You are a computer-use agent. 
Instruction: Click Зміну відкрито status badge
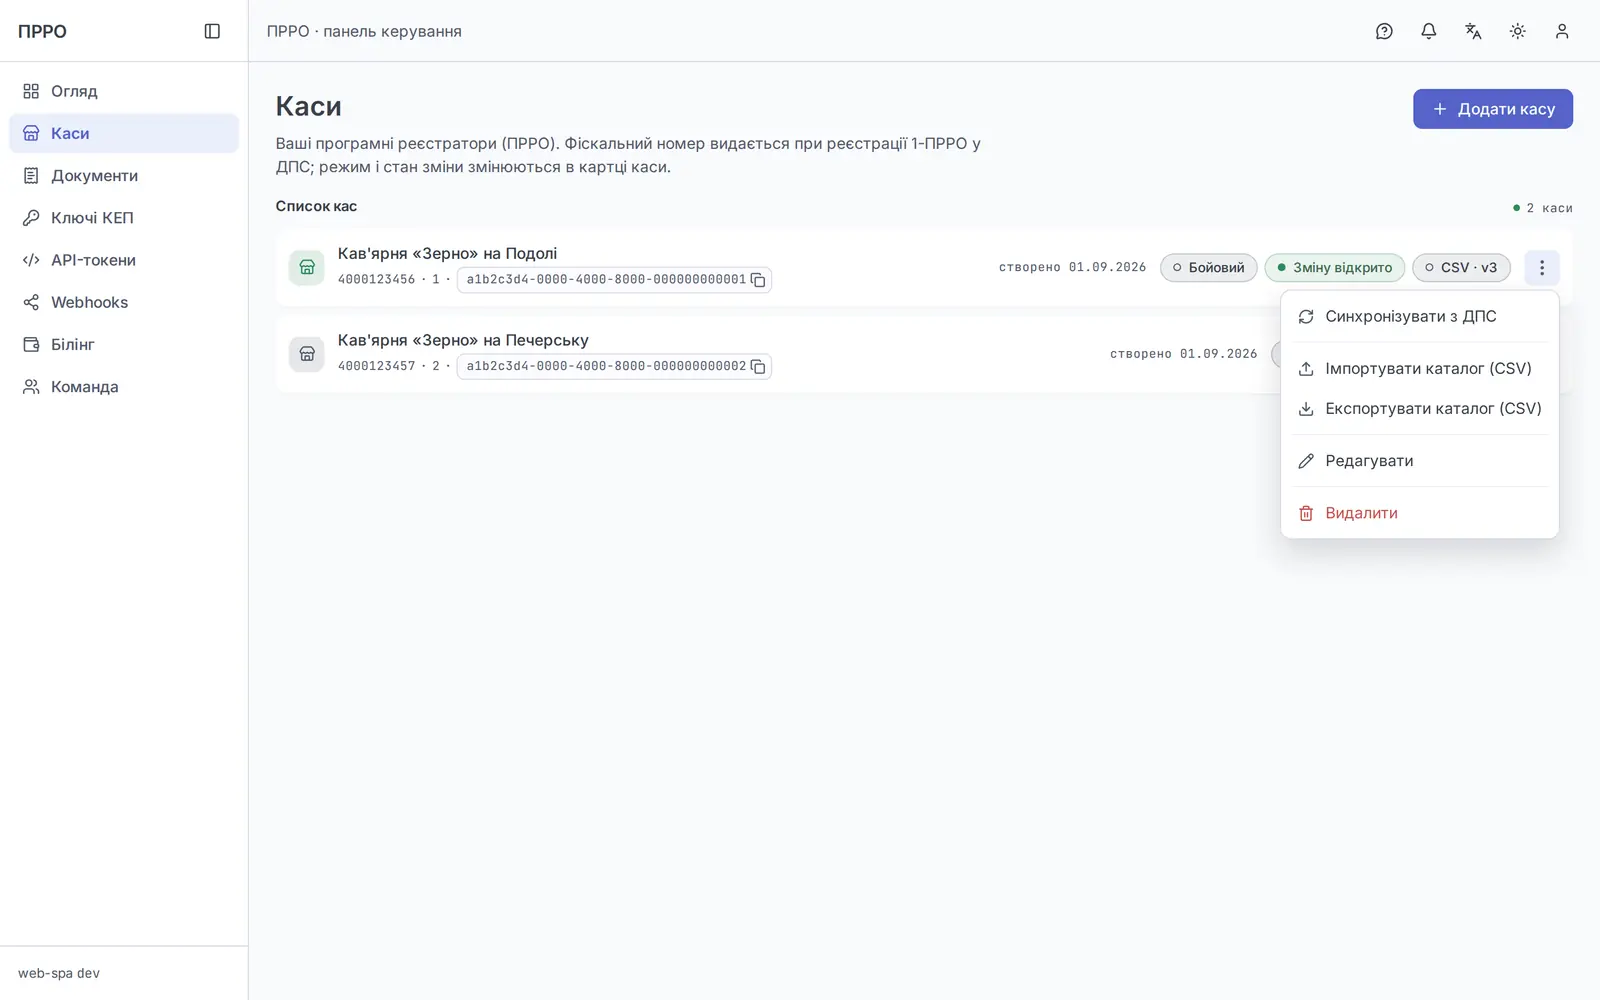click(x=1334, y=267)
